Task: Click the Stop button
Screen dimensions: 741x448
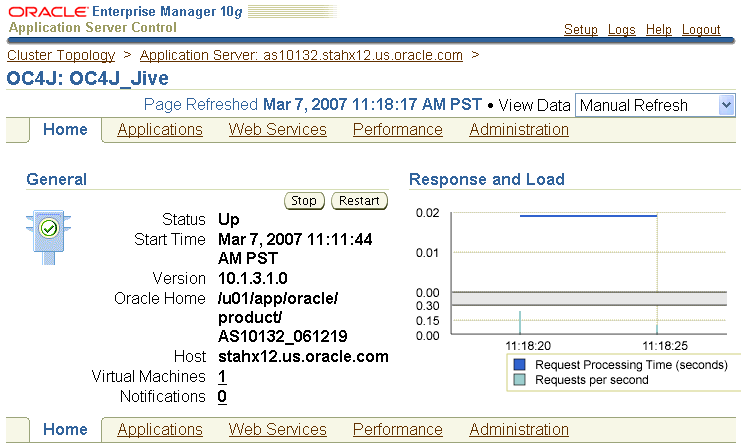Action: pos(304,201)
